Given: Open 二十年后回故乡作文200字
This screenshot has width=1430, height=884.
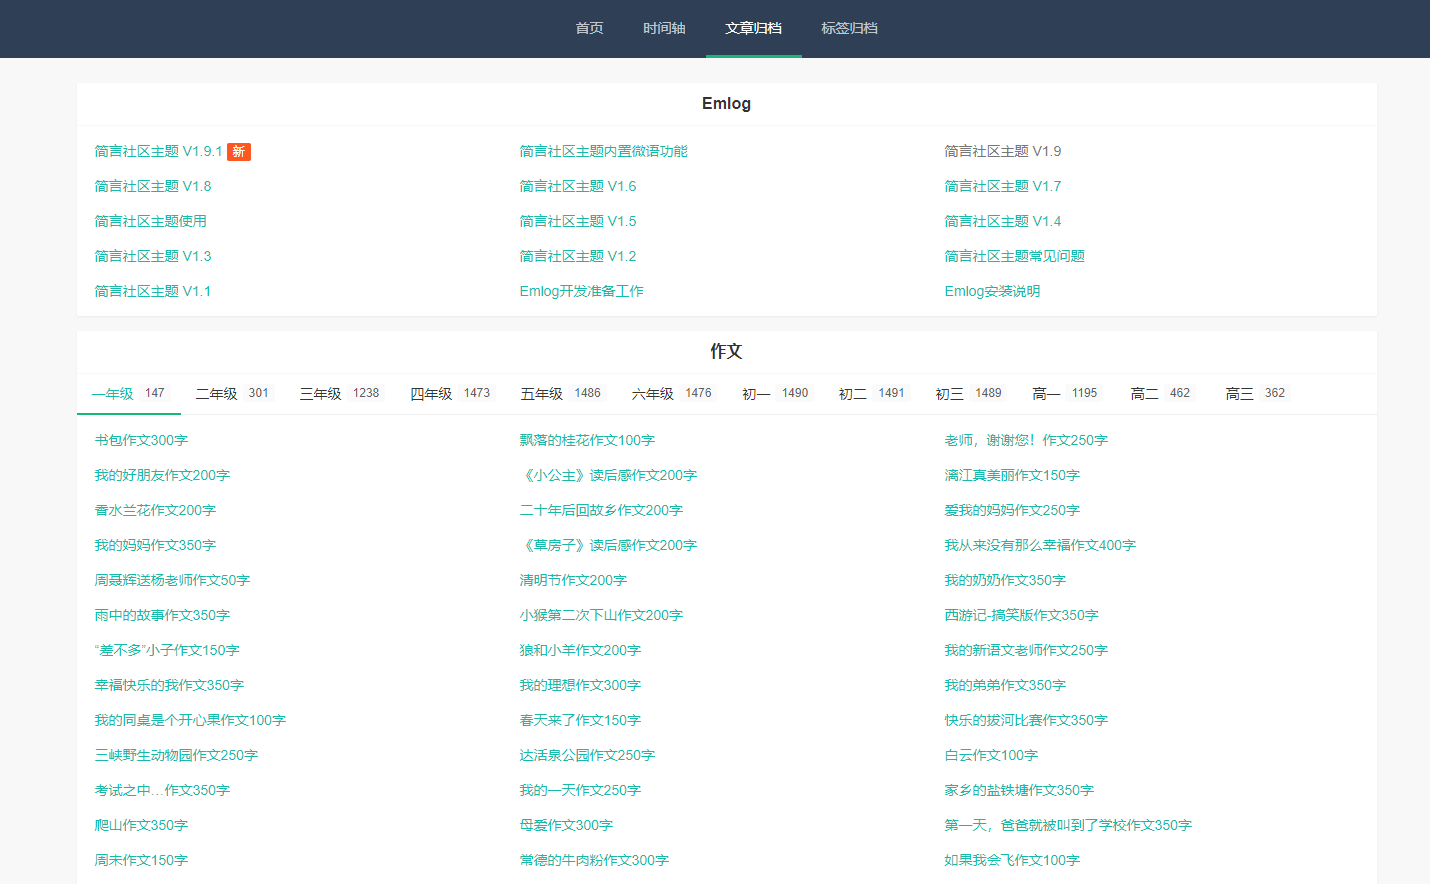Looking at the screenshot, I should coord(601,510).
